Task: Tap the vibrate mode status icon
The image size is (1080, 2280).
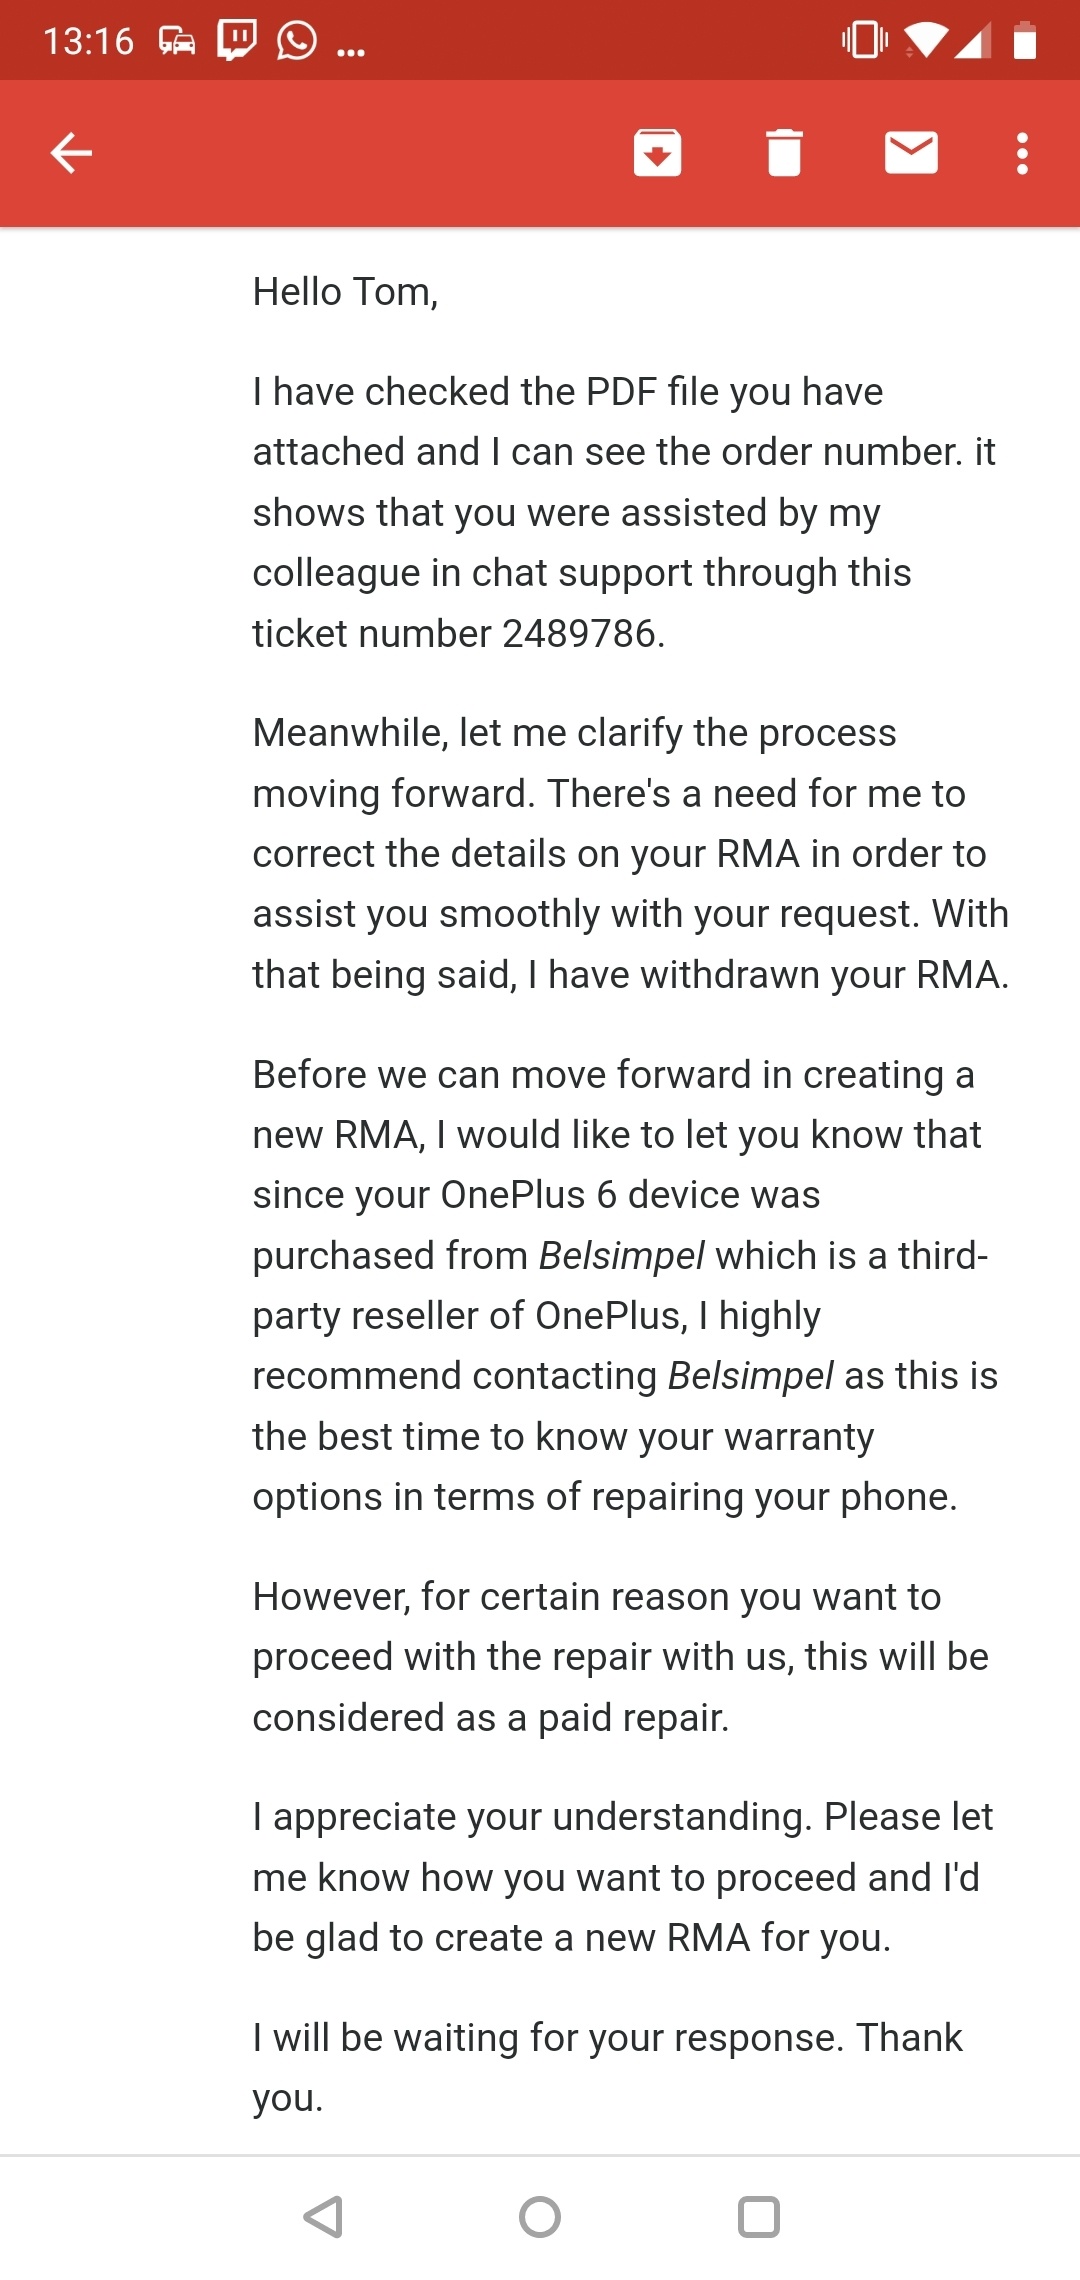Action: coord(864,41)
